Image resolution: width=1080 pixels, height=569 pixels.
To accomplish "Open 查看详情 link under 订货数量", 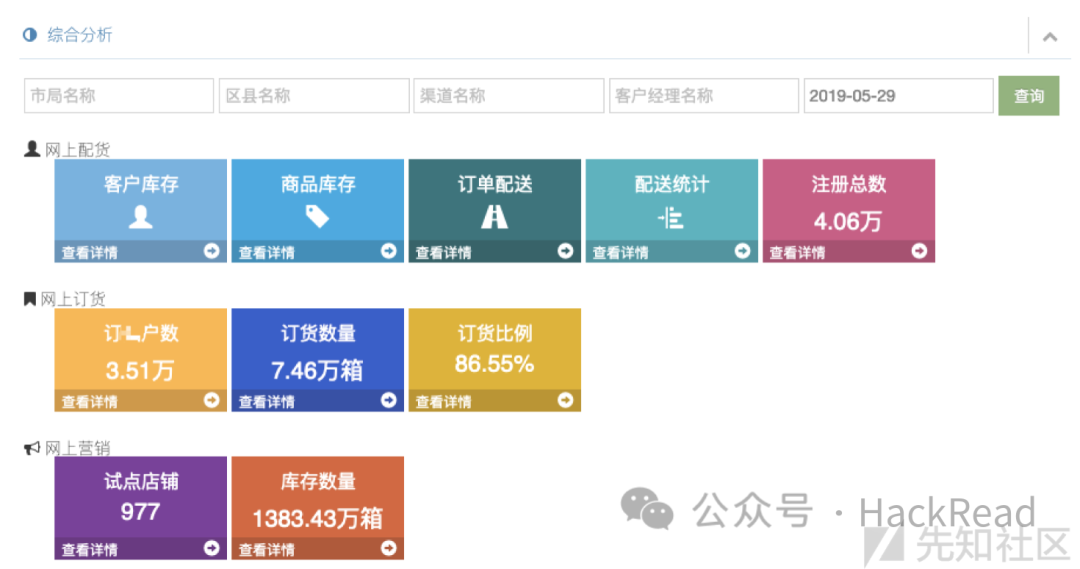I will pos(267,402).
